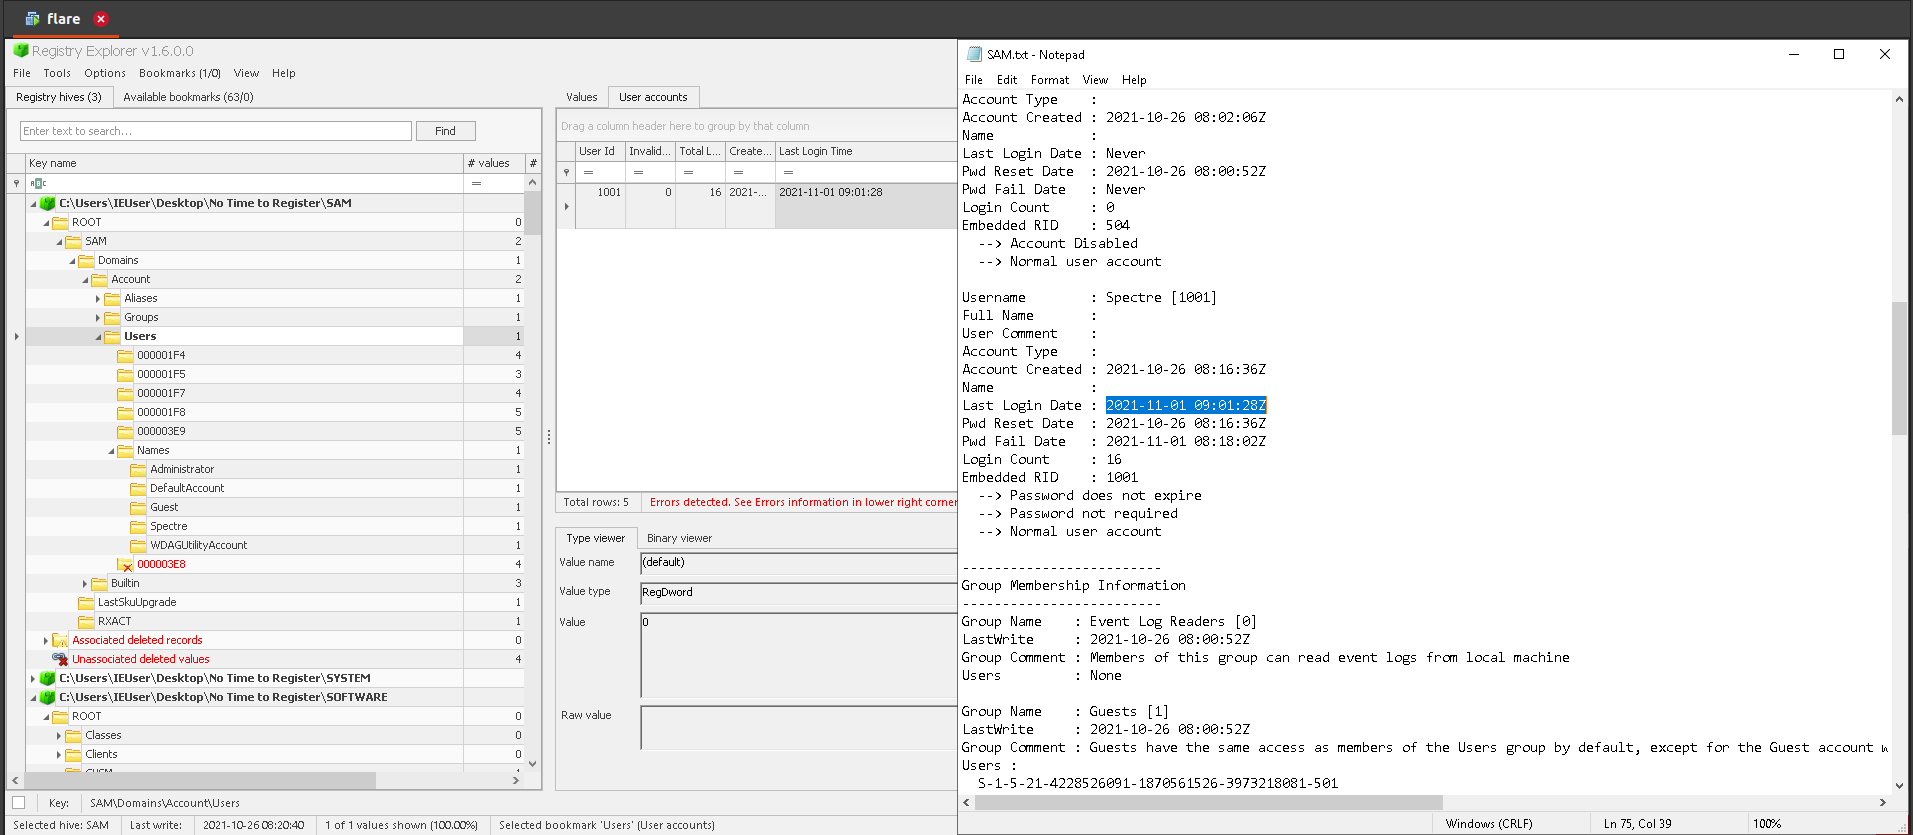This screenshot has height=835, width=1913.
Task: Click the 000001F4 folder icon
Action: (125, 355)
